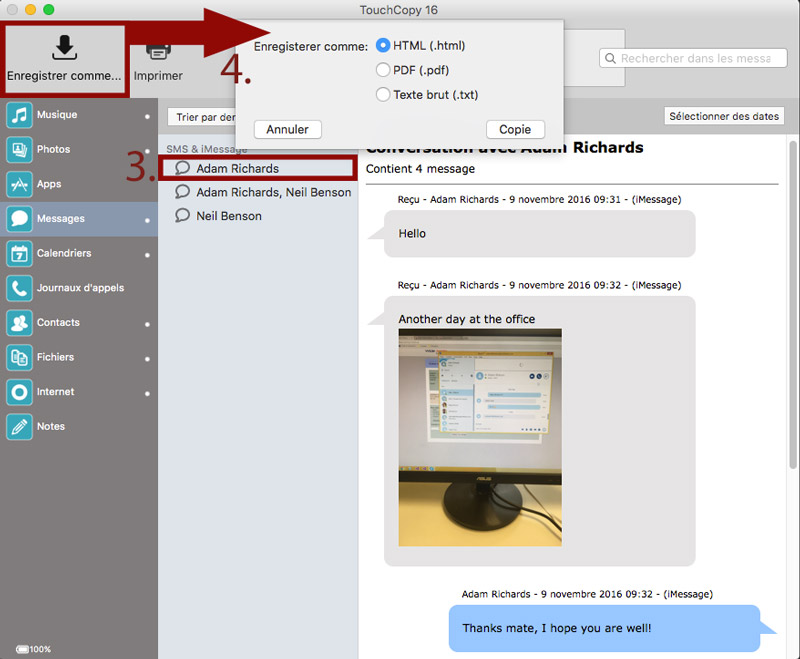The image size is (800, 659).
Task: Open the Photos section icon
Action: click(x=19, y=149)
